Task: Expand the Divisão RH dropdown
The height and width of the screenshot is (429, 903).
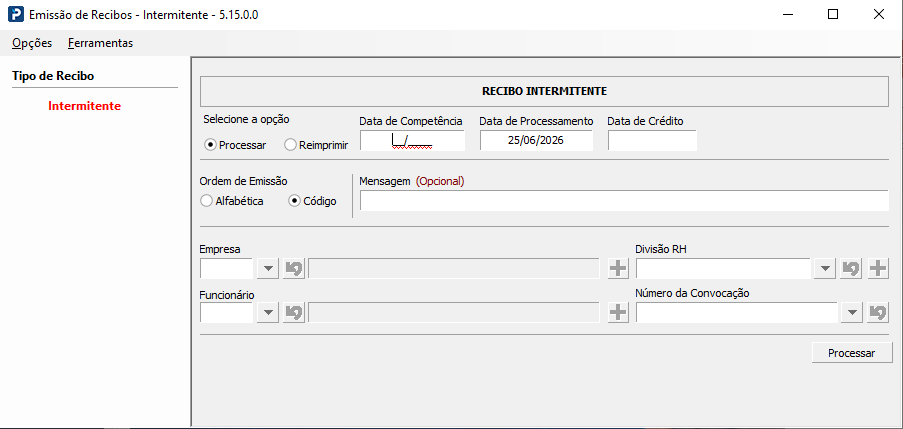Action: [825, 268]
